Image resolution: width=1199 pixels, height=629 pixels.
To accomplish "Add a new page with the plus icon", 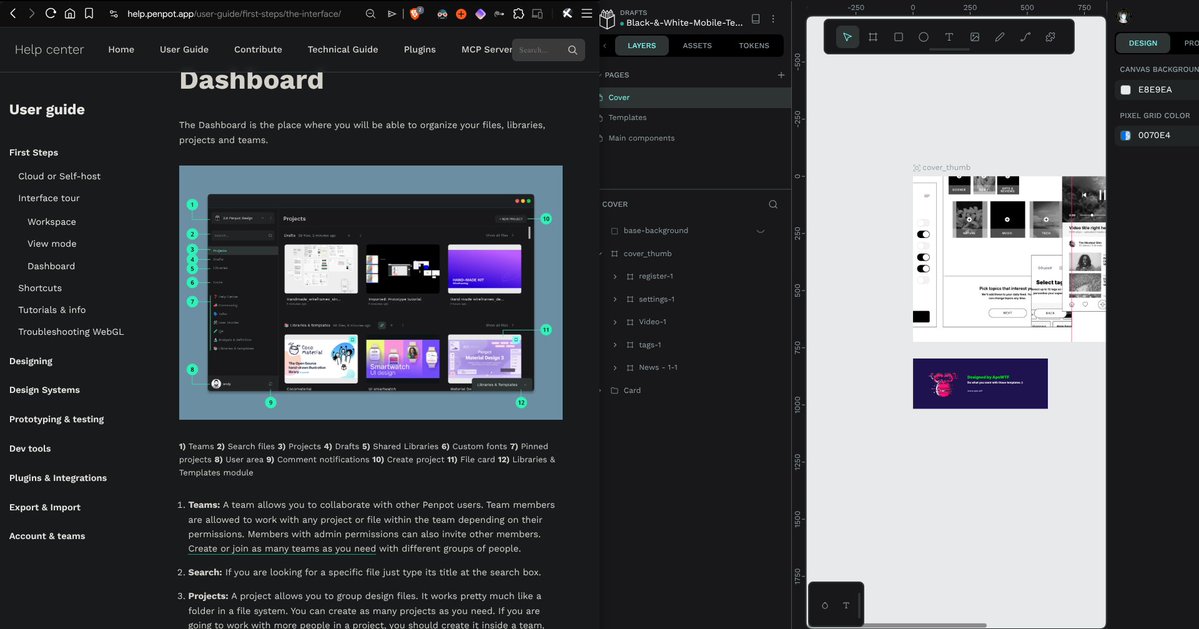I will [781, 75].
